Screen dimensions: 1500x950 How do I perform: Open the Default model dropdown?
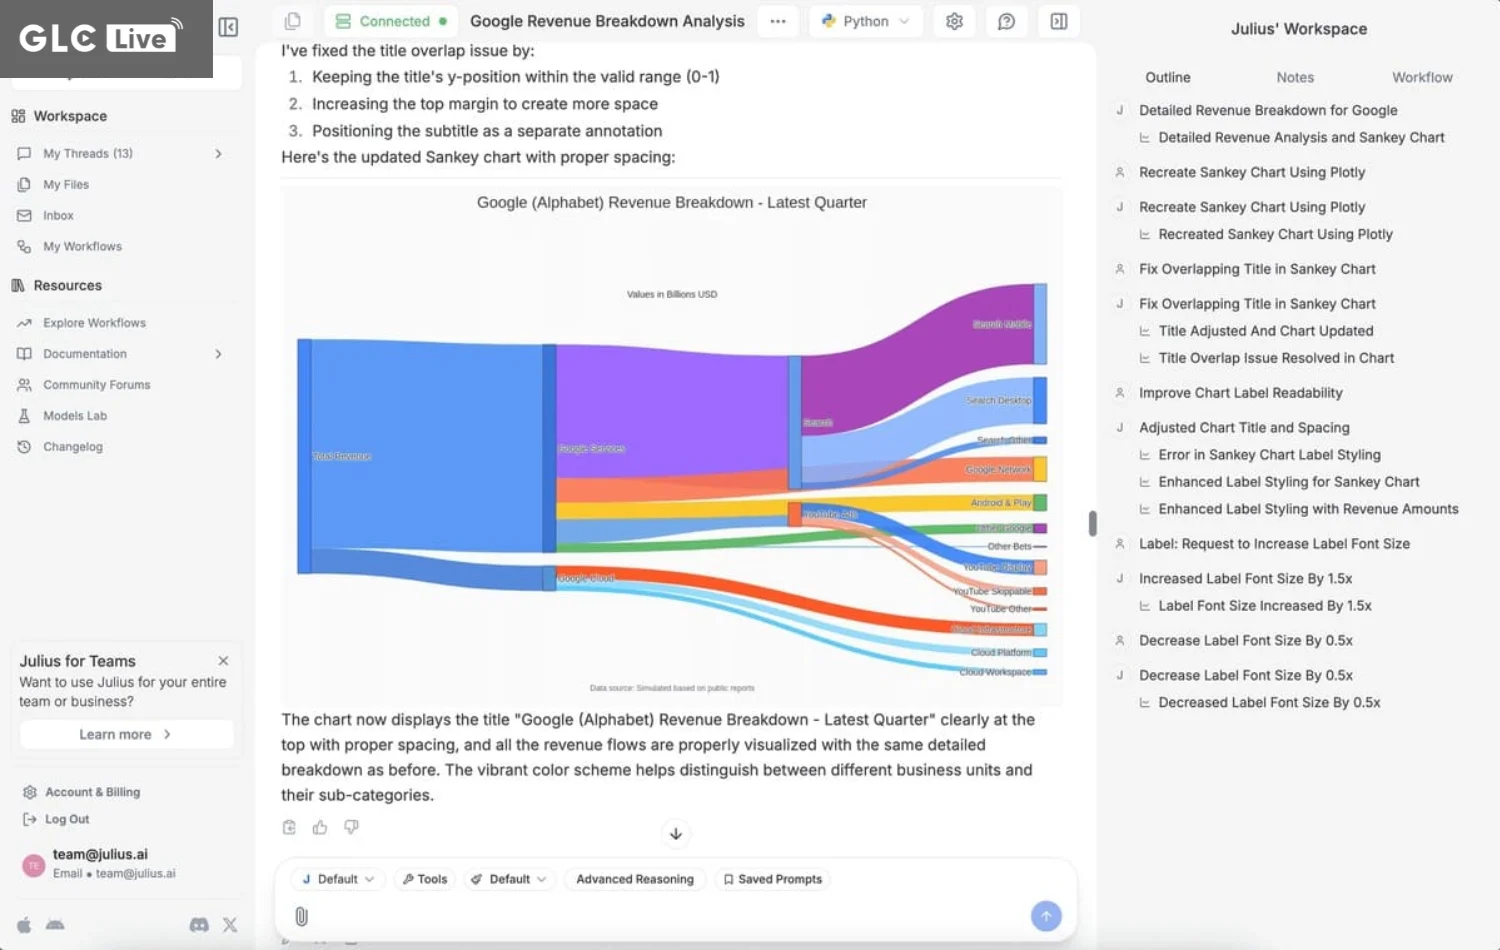point(338,879)
